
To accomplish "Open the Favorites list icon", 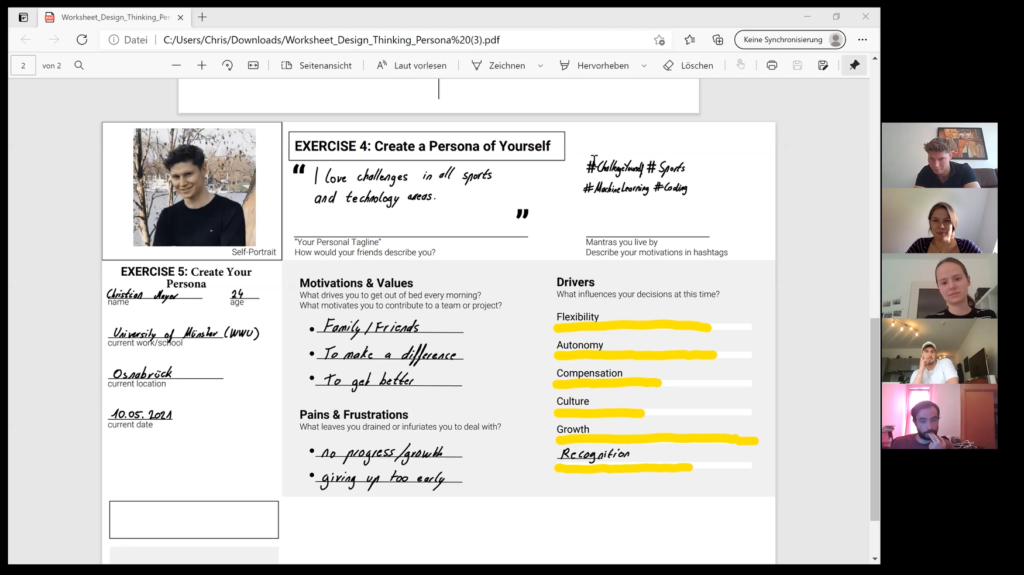I will [690, 40].
